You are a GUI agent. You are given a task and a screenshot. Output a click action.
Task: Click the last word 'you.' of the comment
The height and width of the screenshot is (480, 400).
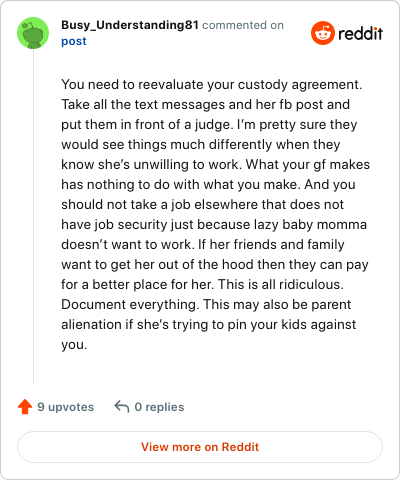point(74,345)
